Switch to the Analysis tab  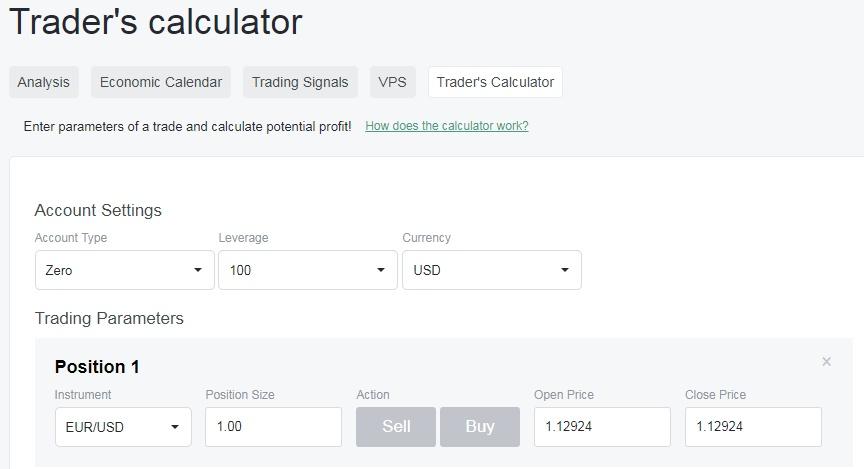pos(44,82)
